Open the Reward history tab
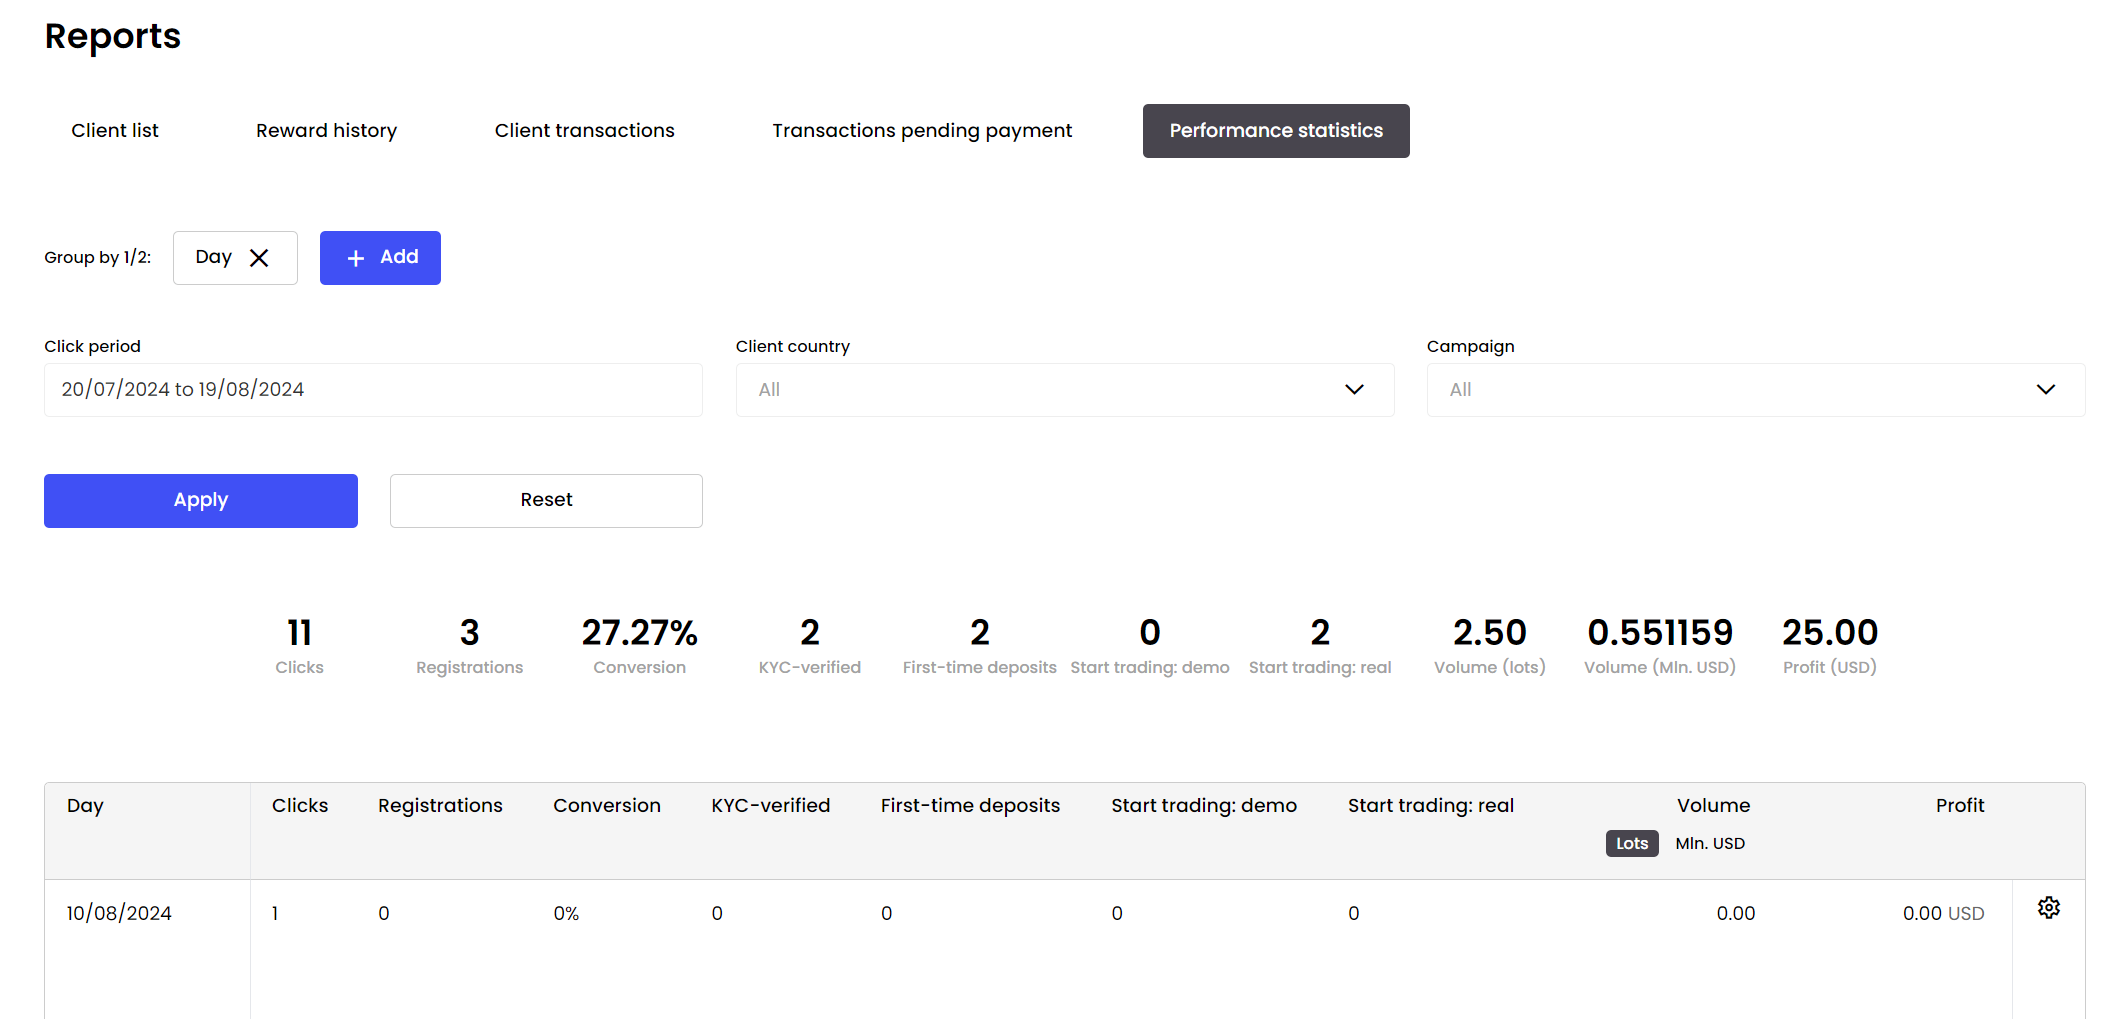Screen dimensions: 2104x1019 tap(326, 131)
